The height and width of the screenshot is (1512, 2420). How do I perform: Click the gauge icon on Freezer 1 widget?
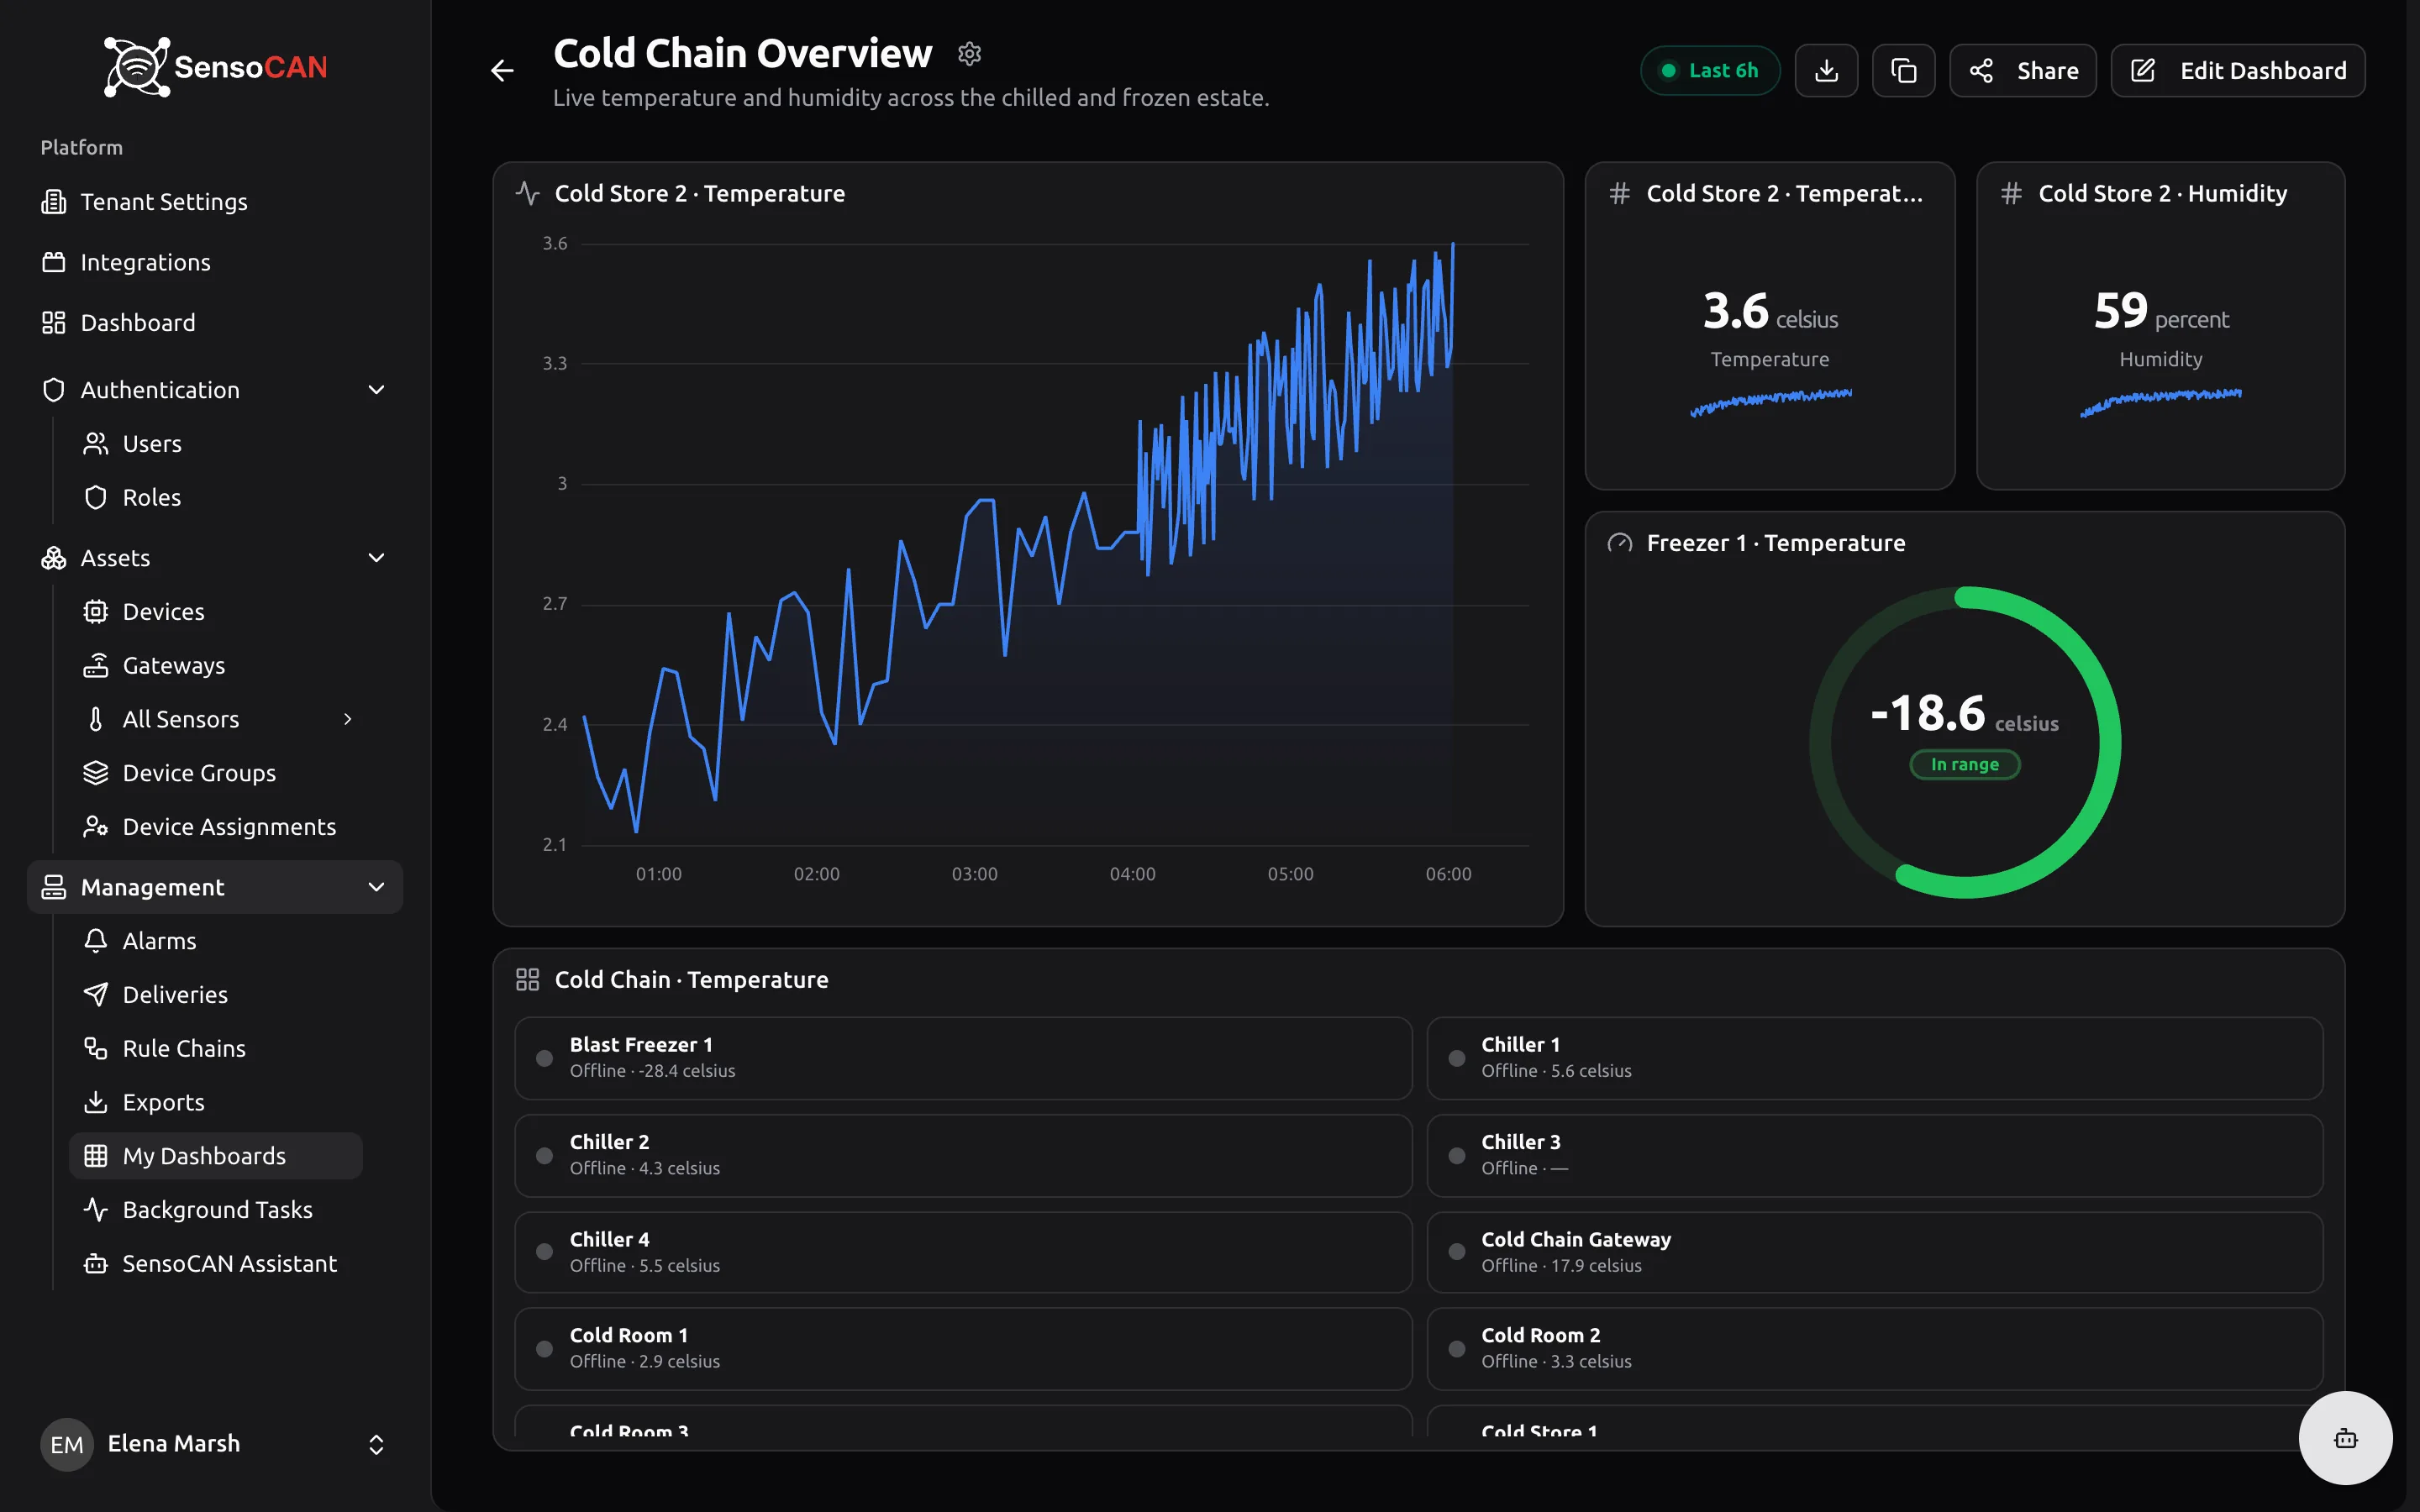click(x=1620, y=543)
